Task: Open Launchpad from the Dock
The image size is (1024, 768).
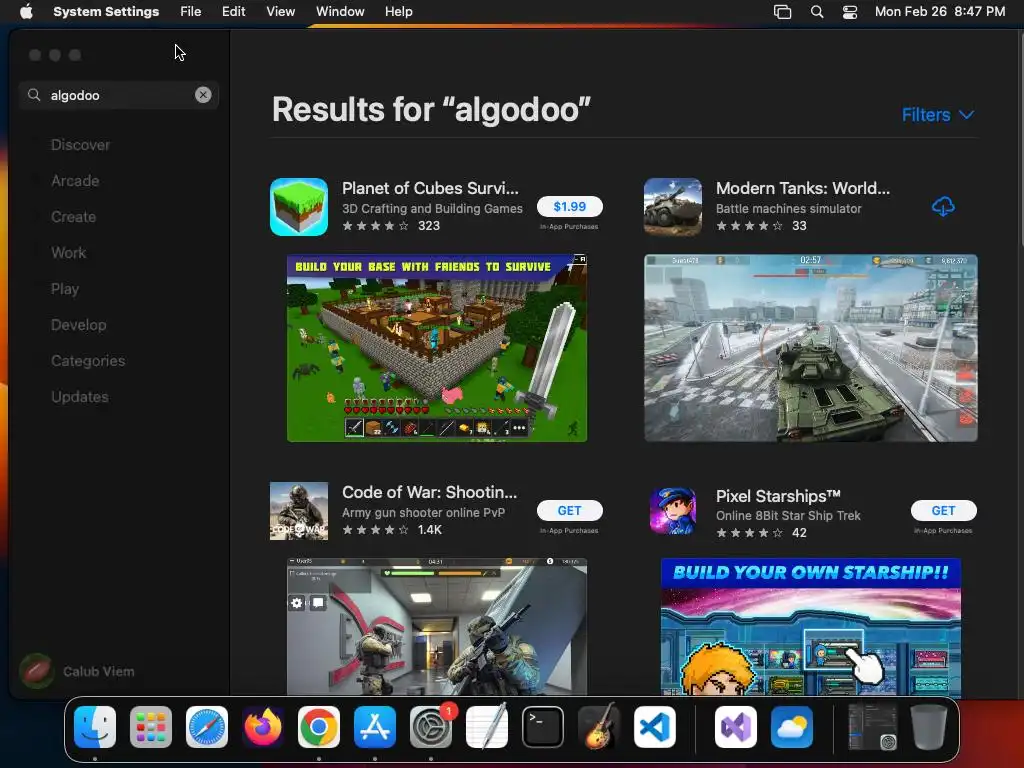Action: pos(151,727)
